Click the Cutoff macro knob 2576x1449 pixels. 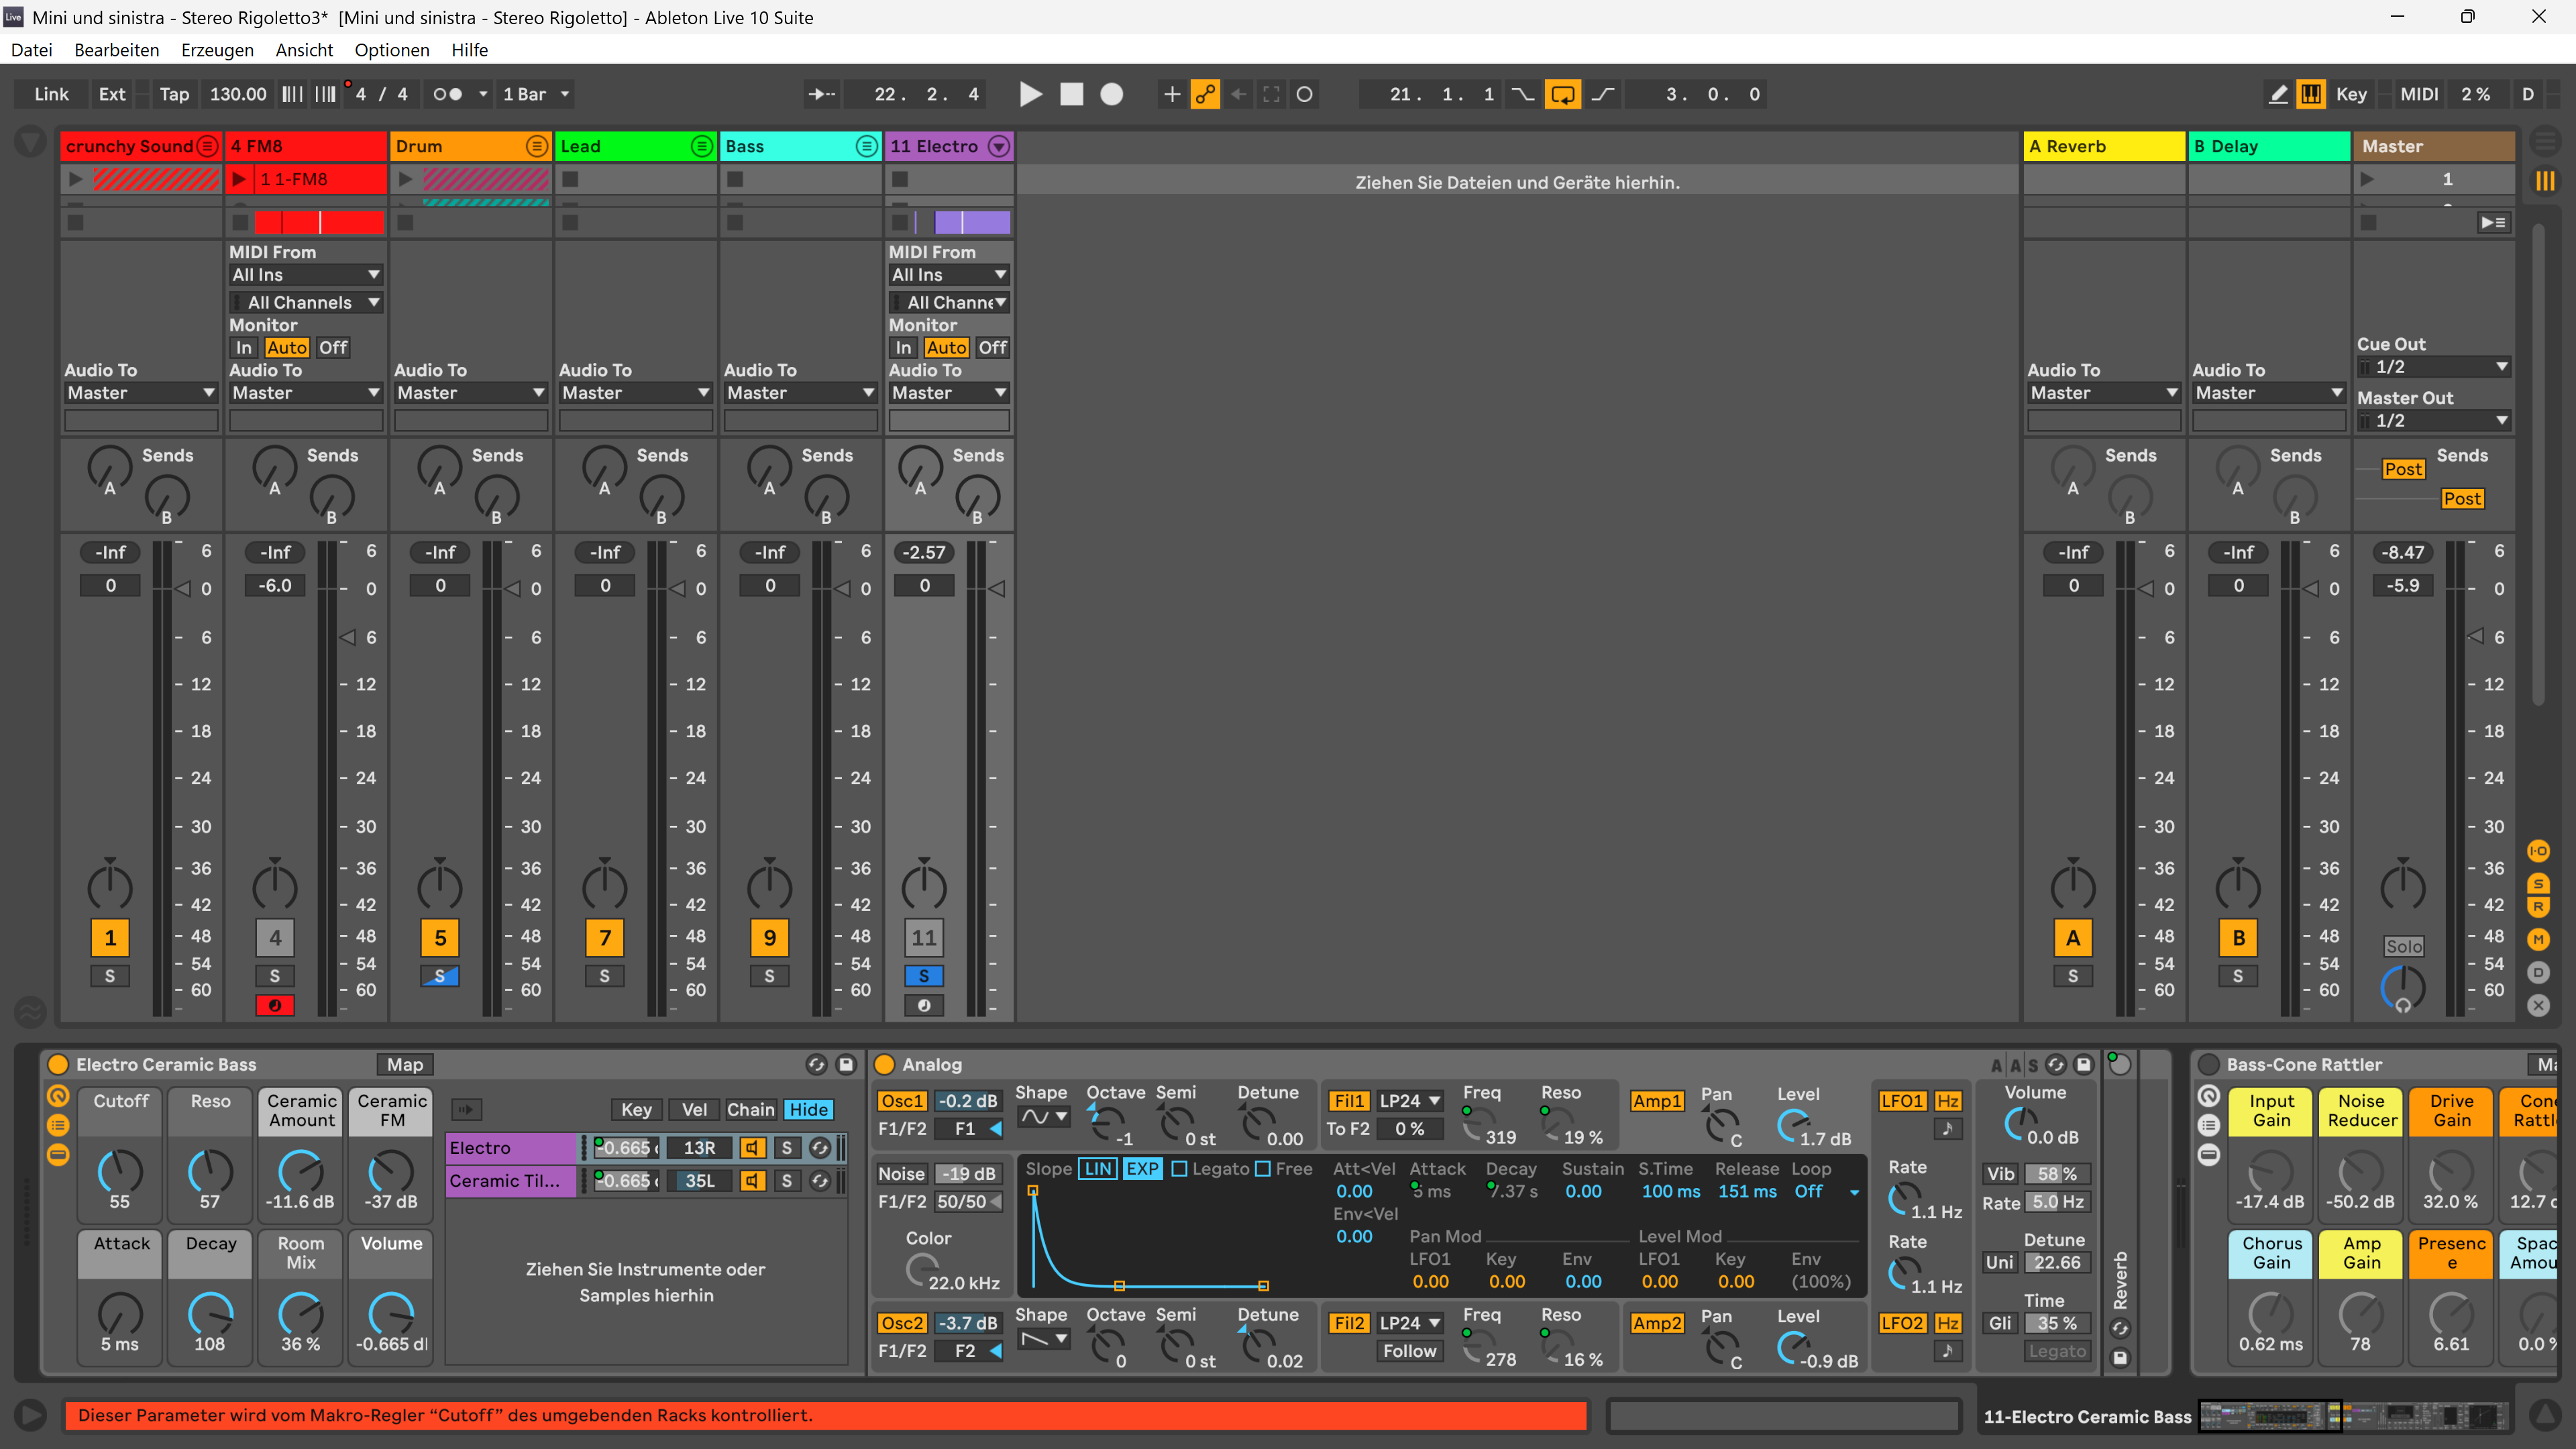coord(120,1170)
